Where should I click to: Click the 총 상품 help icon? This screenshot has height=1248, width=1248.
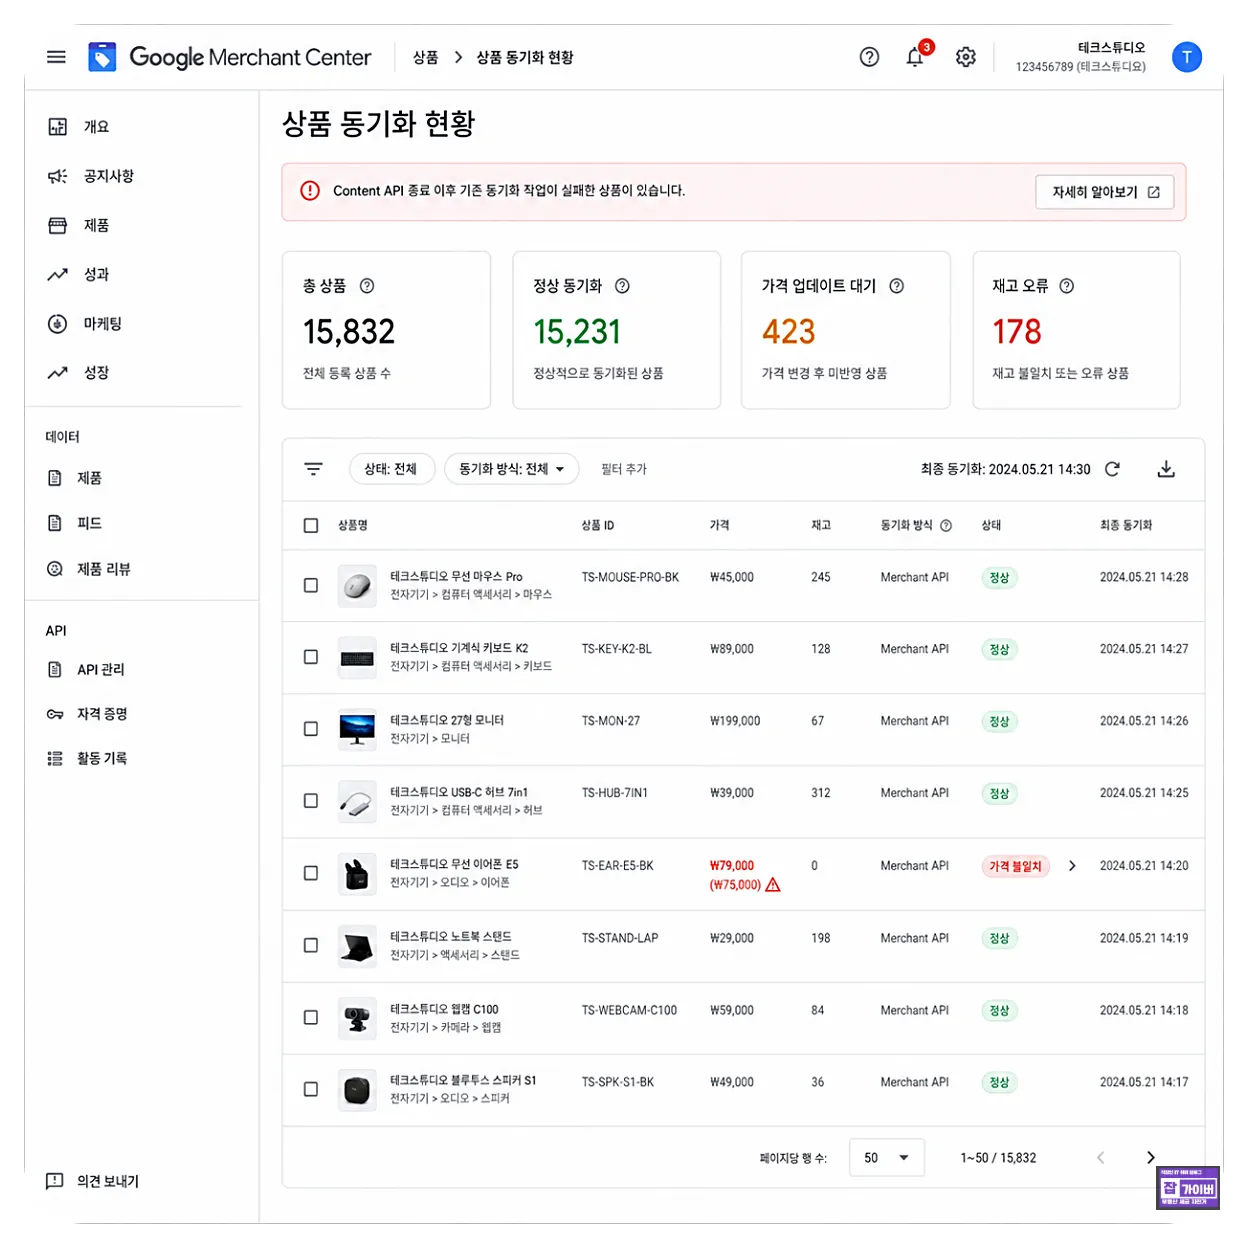pyautogui.click(x=367, y=286)
